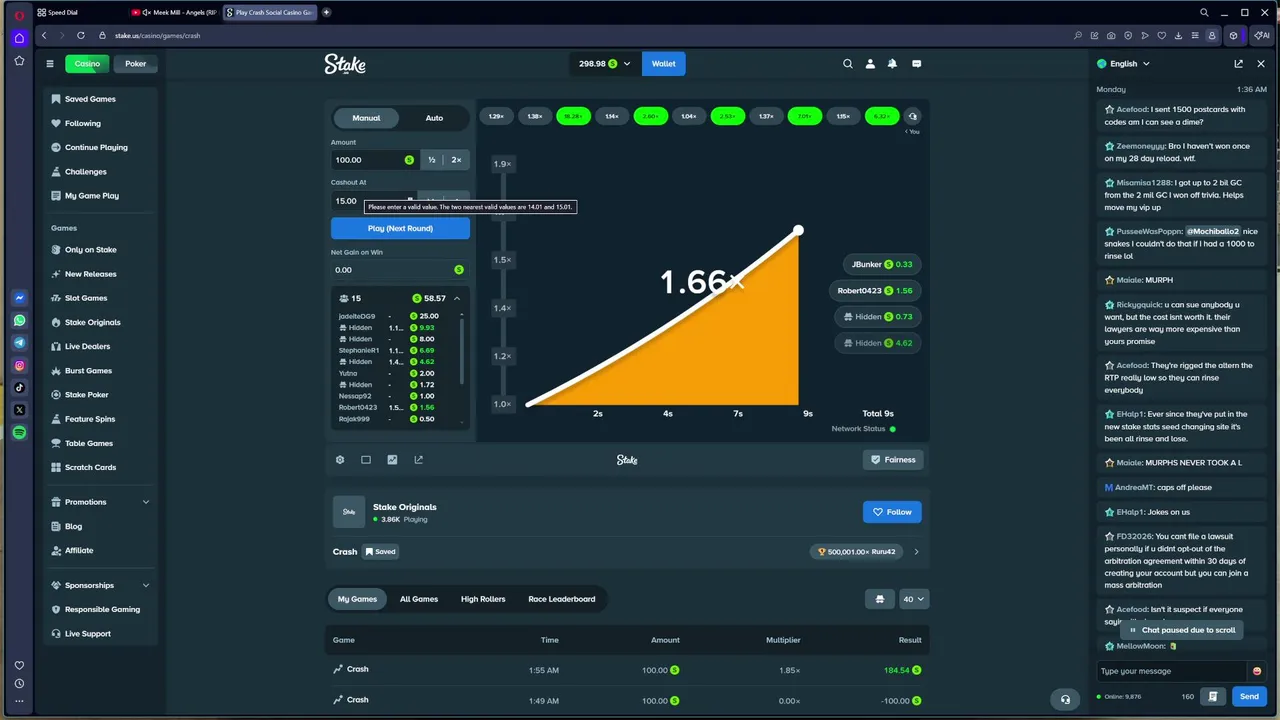
Task: Open WhatsApp in browser sidebar
Action: point(19,321)
